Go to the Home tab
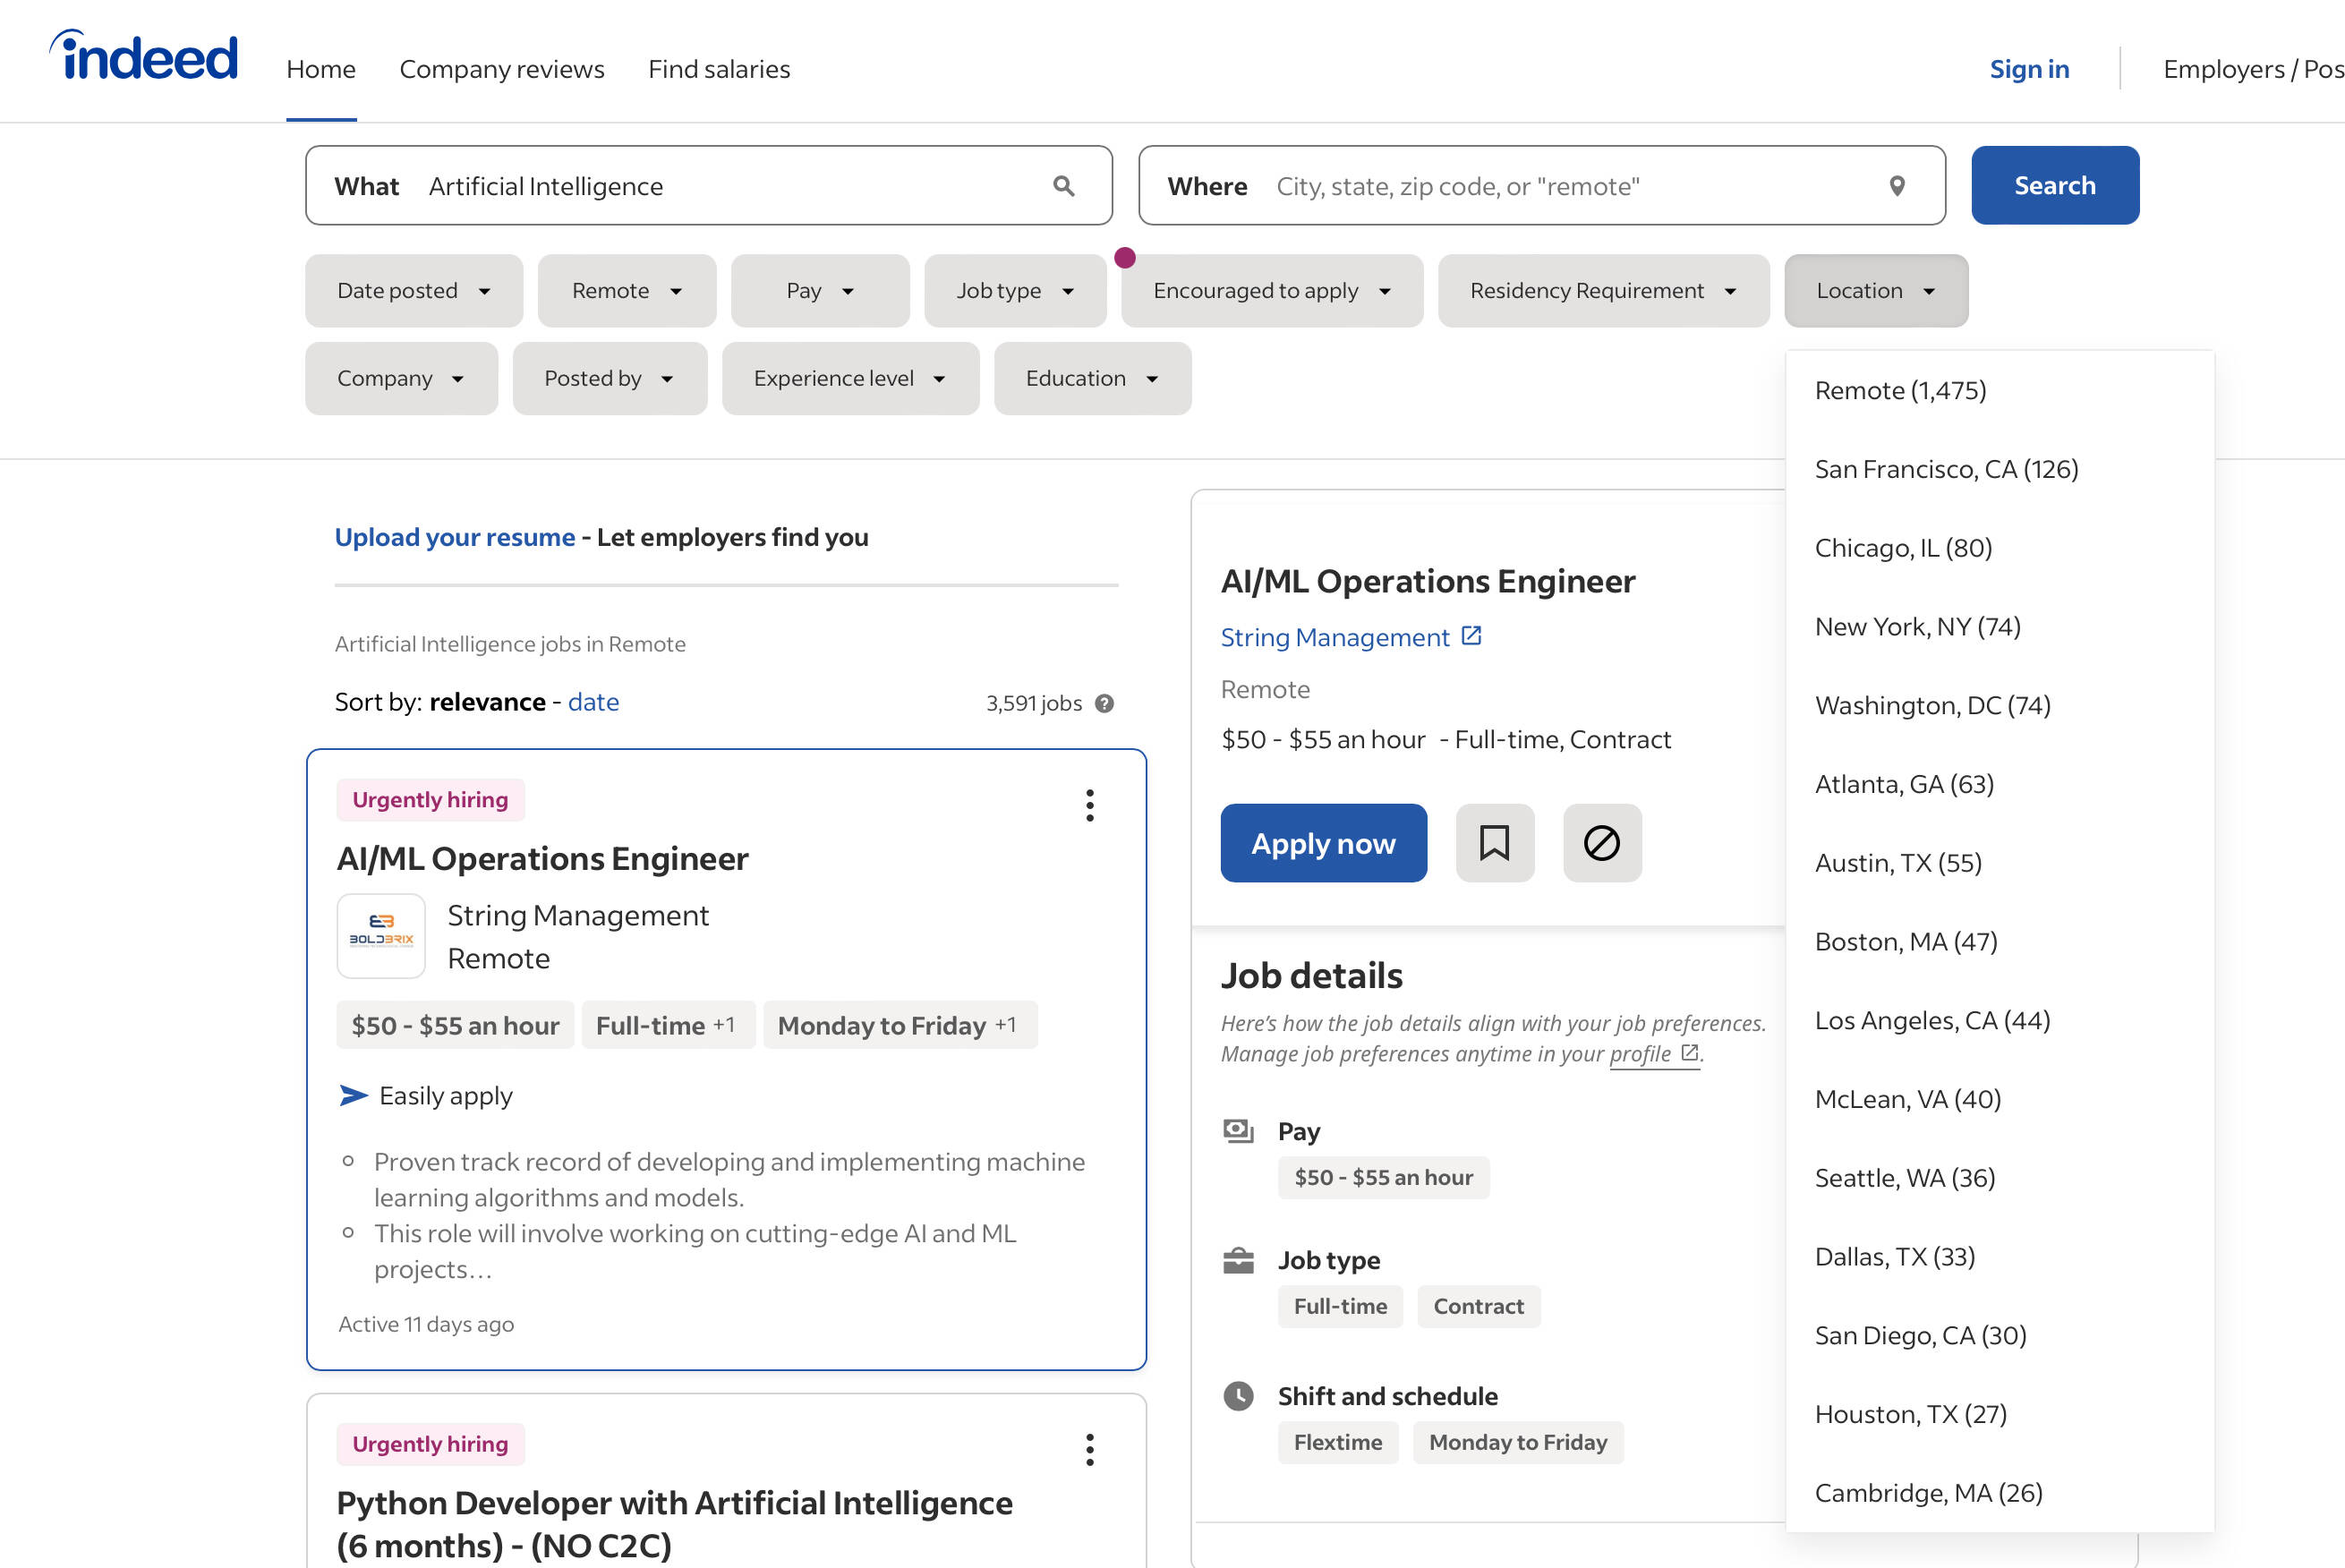Viewport: 2345px width, 1568px height. [x=321, y=69]
